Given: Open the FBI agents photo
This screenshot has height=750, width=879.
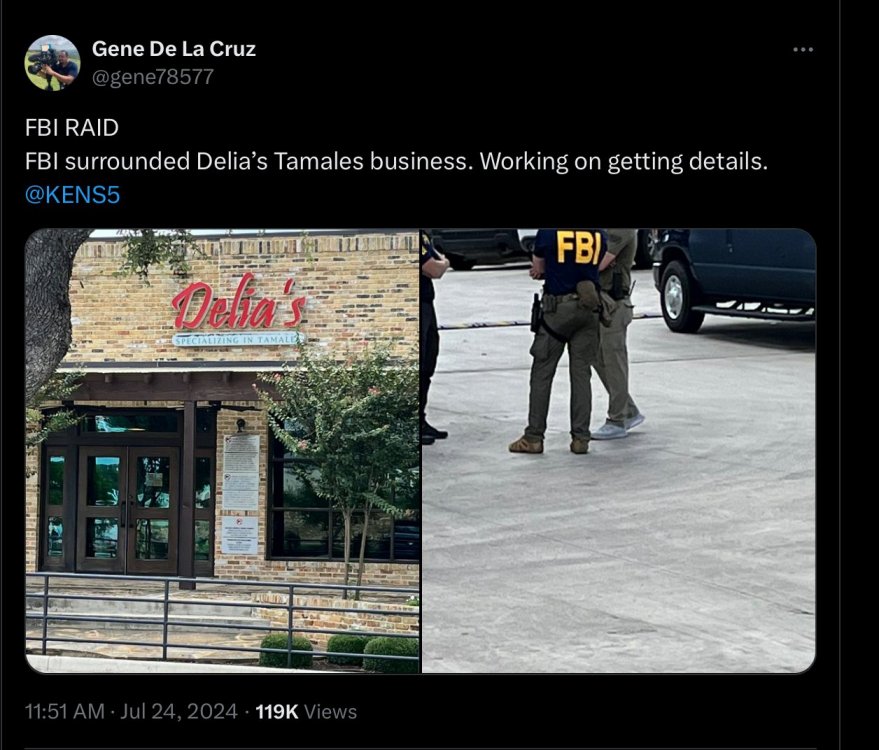Looking at the screenshot, I should pyautogui.click(x=618, y=451).
